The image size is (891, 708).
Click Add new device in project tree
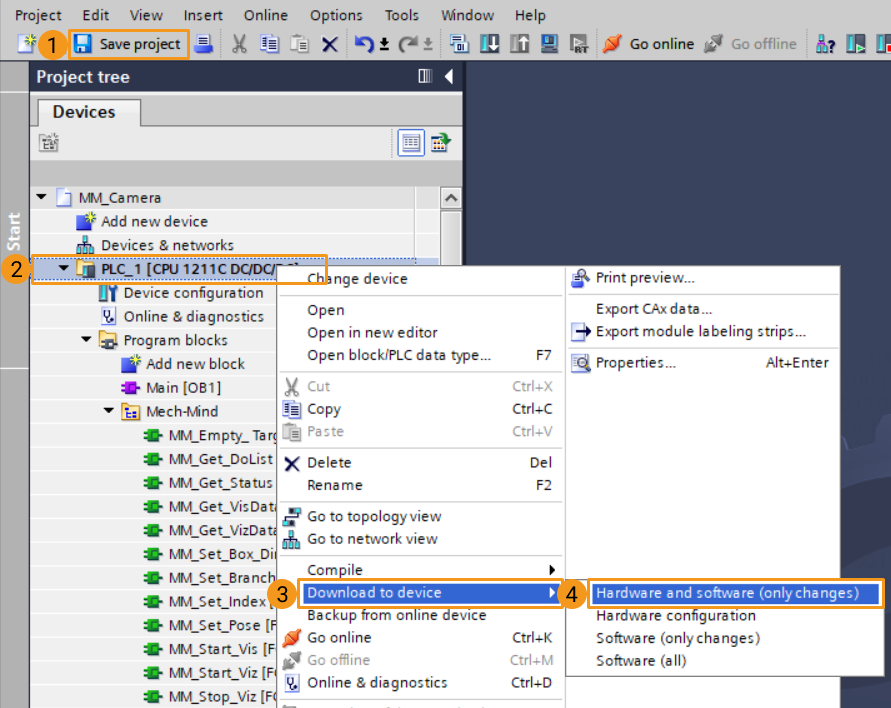tap(154, 221)
